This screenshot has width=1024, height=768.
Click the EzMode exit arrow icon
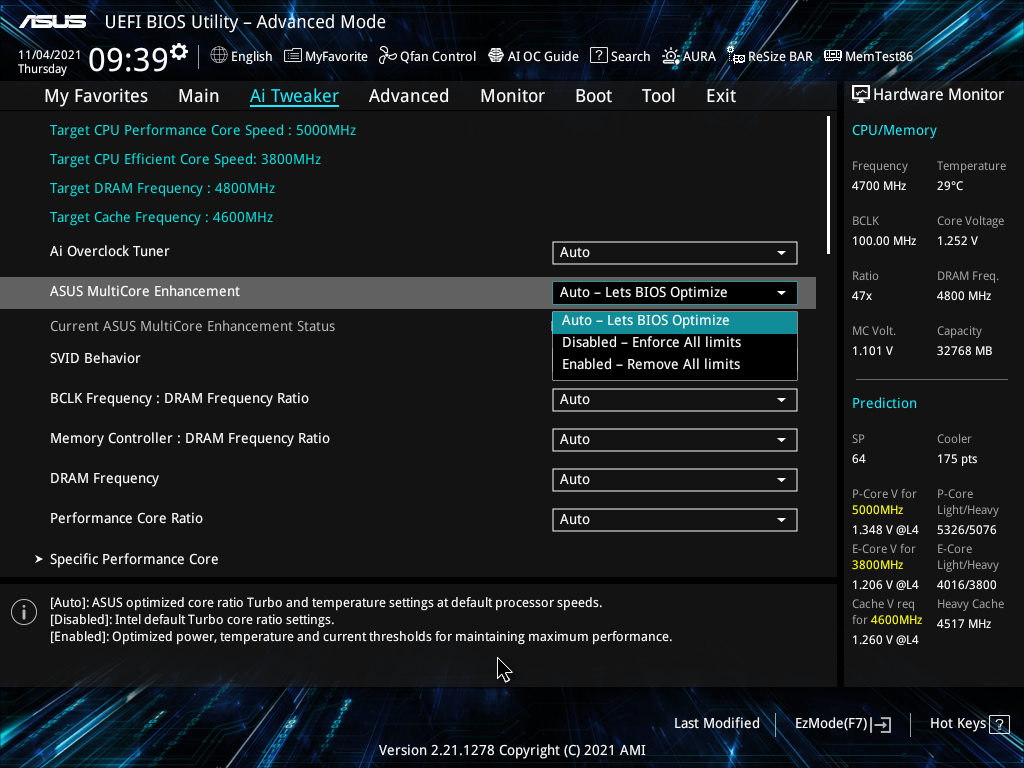(x=881, y=724)
